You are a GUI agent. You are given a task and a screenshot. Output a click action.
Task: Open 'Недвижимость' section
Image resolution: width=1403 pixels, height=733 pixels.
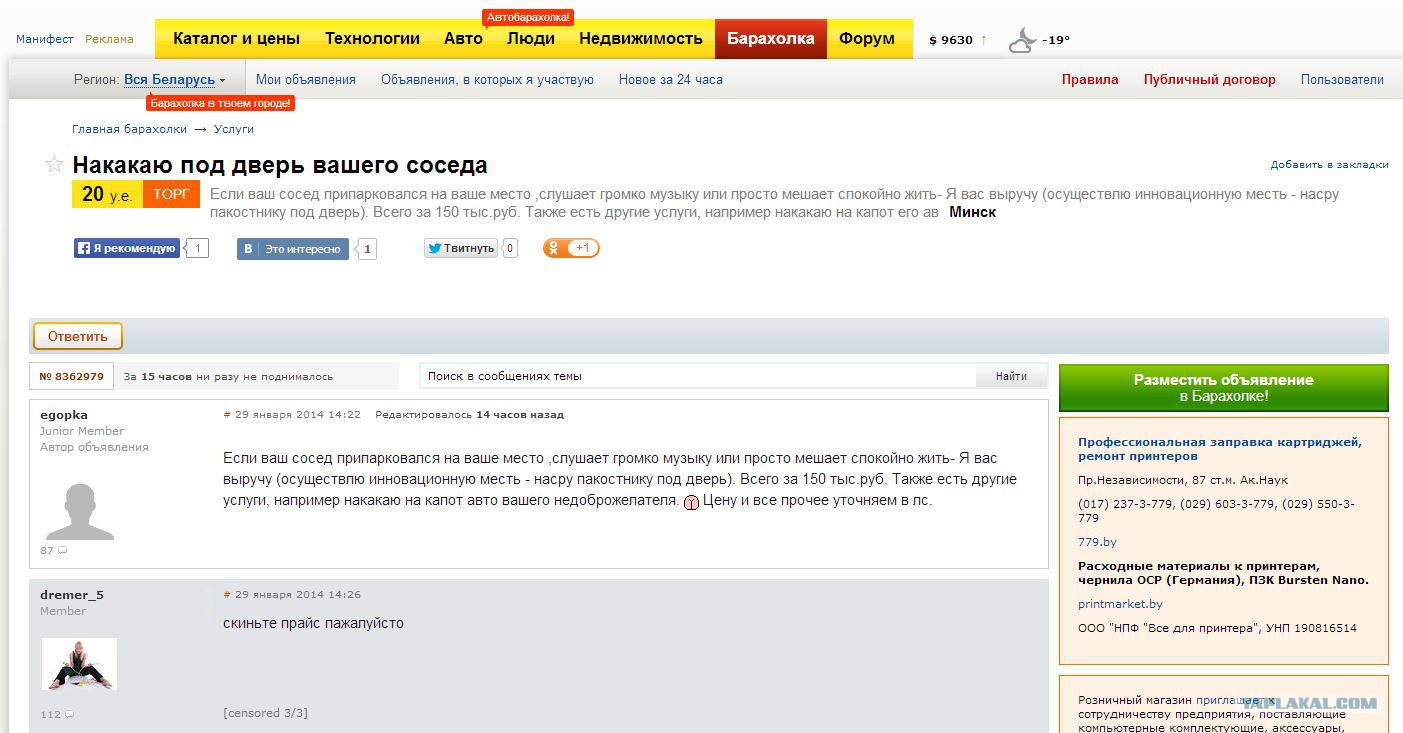coord(641,39)
